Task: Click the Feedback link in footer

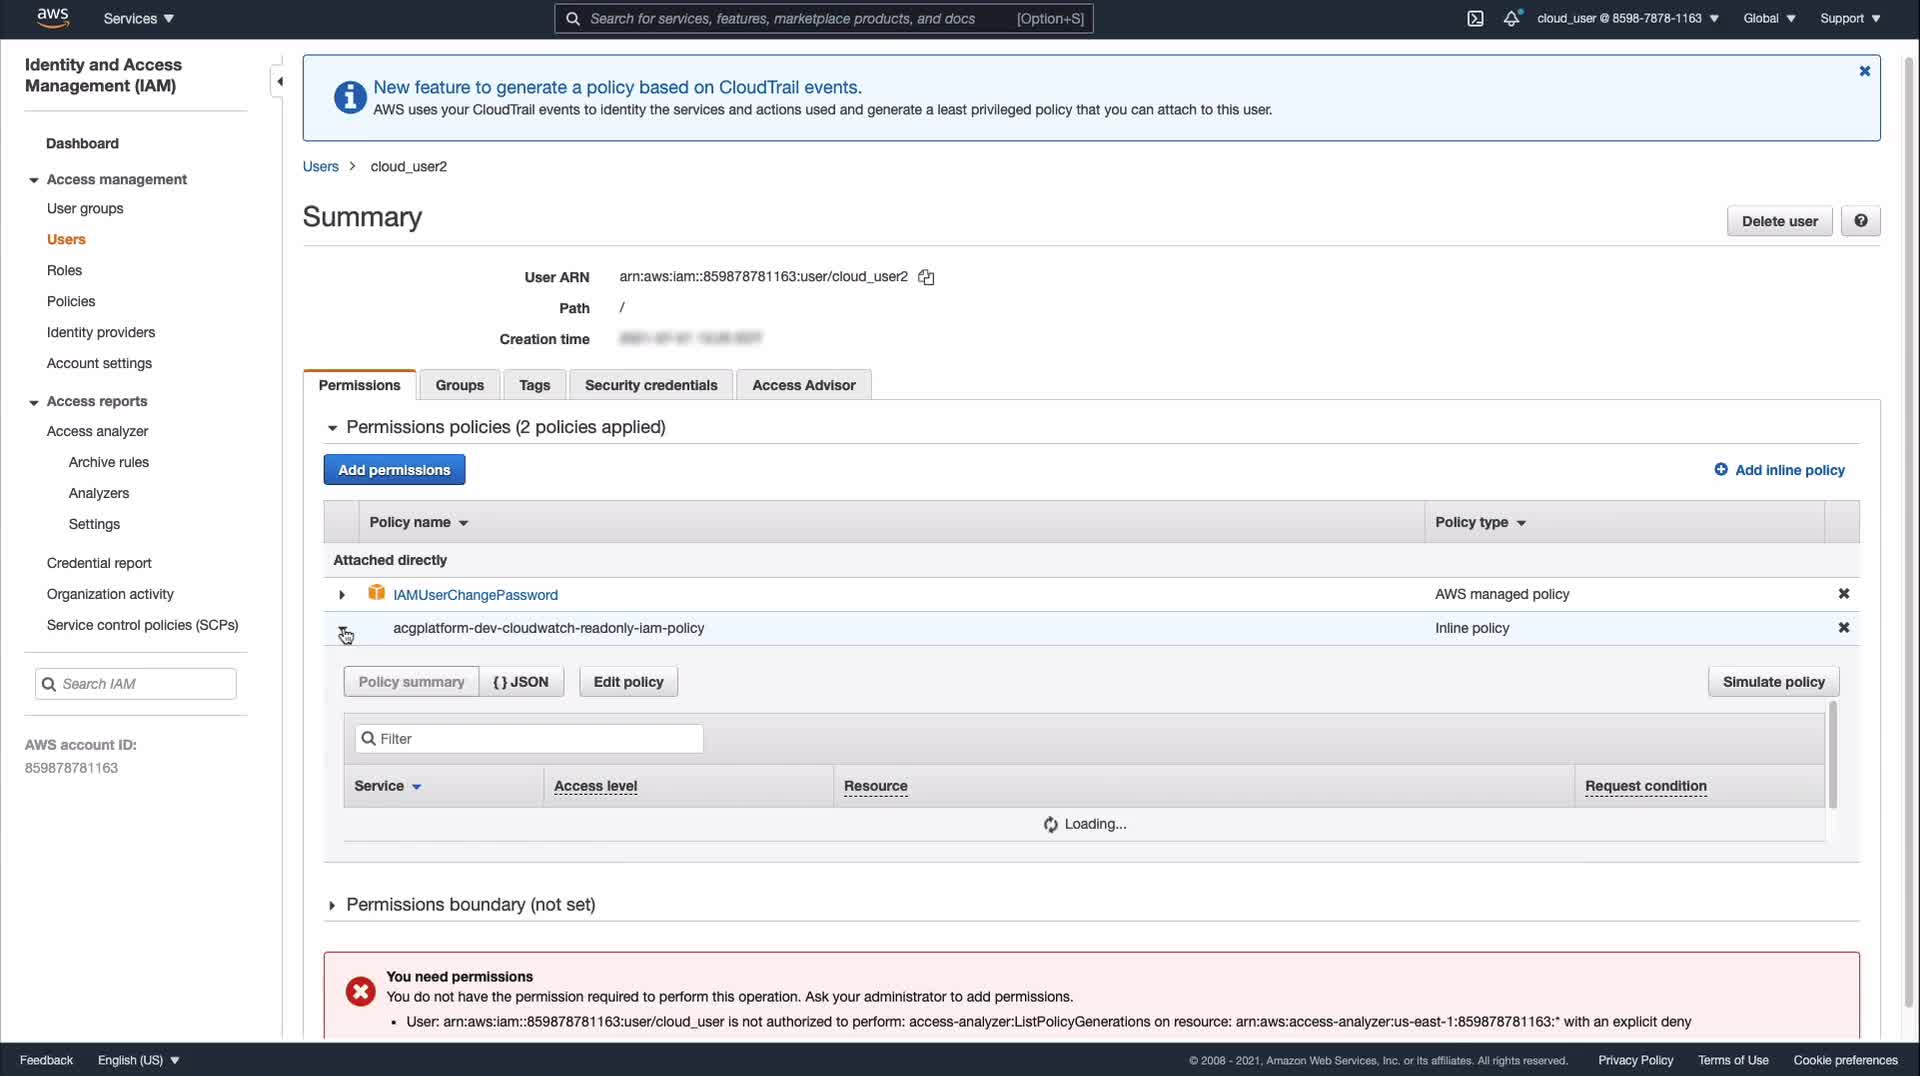Action: 46,1060
